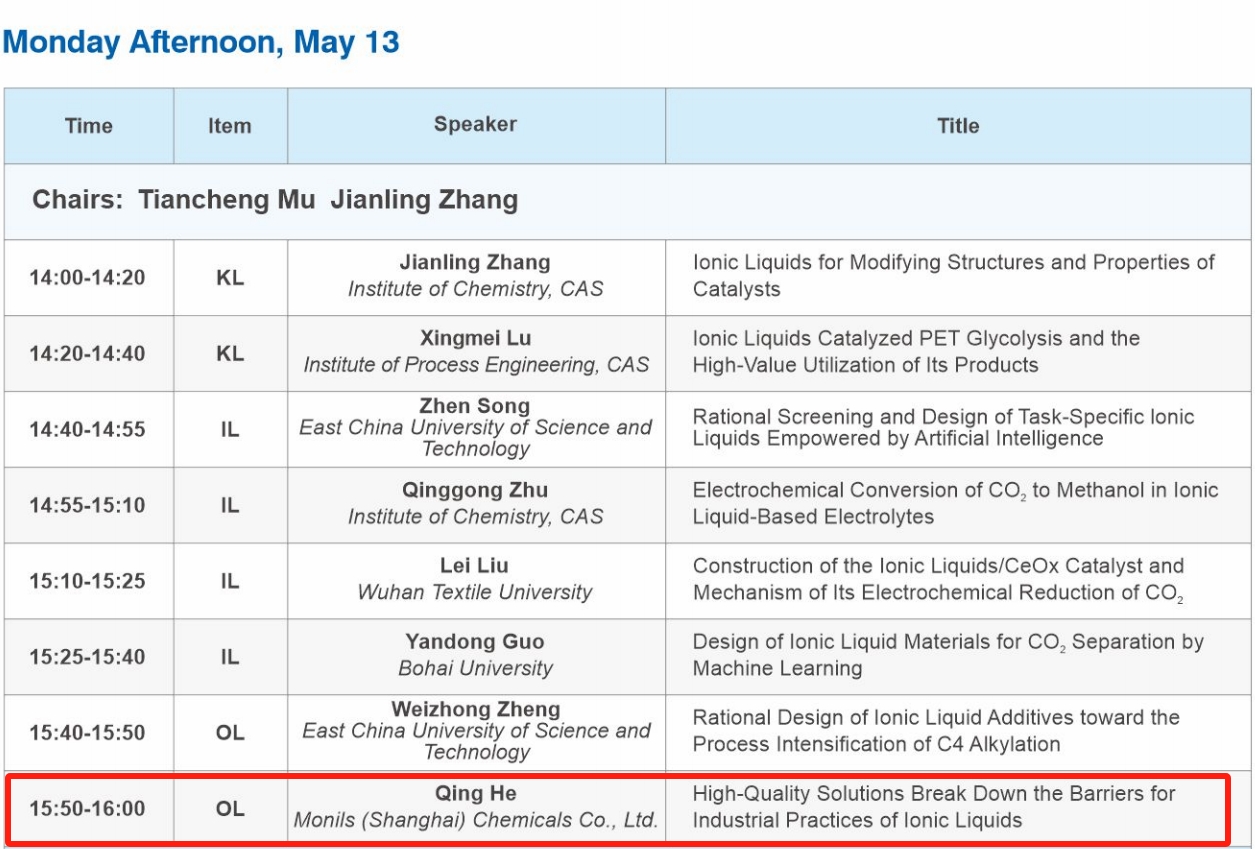Open the C4 Alkylation talk title
The height and width of the screenshot is (849, 1255).
[935, 731]
